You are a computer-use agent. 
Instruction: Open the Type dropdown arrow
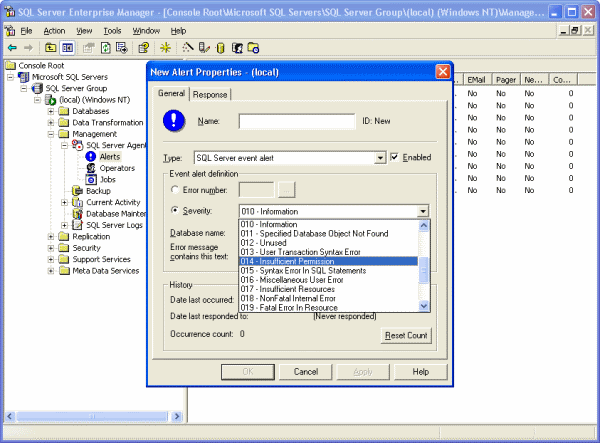(x=380, y=158)
